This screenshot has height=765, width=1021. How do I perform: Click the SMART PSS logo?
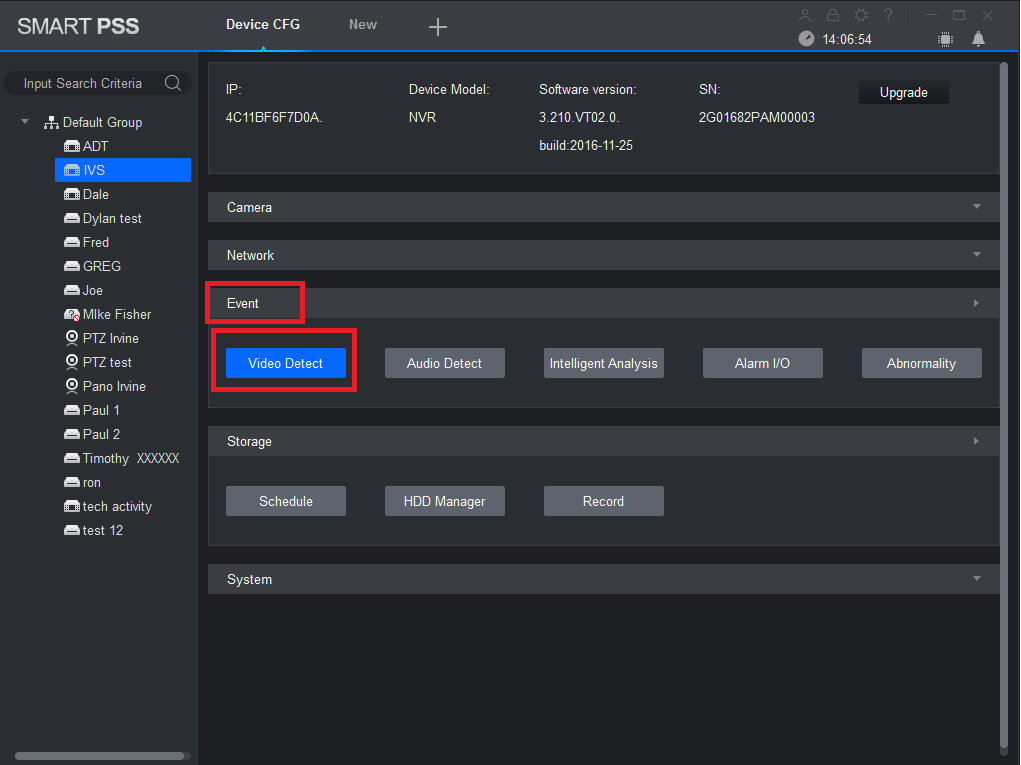78,26
